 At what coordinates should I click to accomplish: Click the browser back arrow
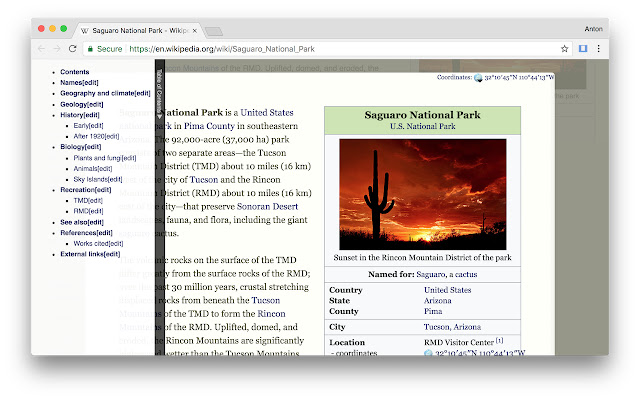coord(41,48)
